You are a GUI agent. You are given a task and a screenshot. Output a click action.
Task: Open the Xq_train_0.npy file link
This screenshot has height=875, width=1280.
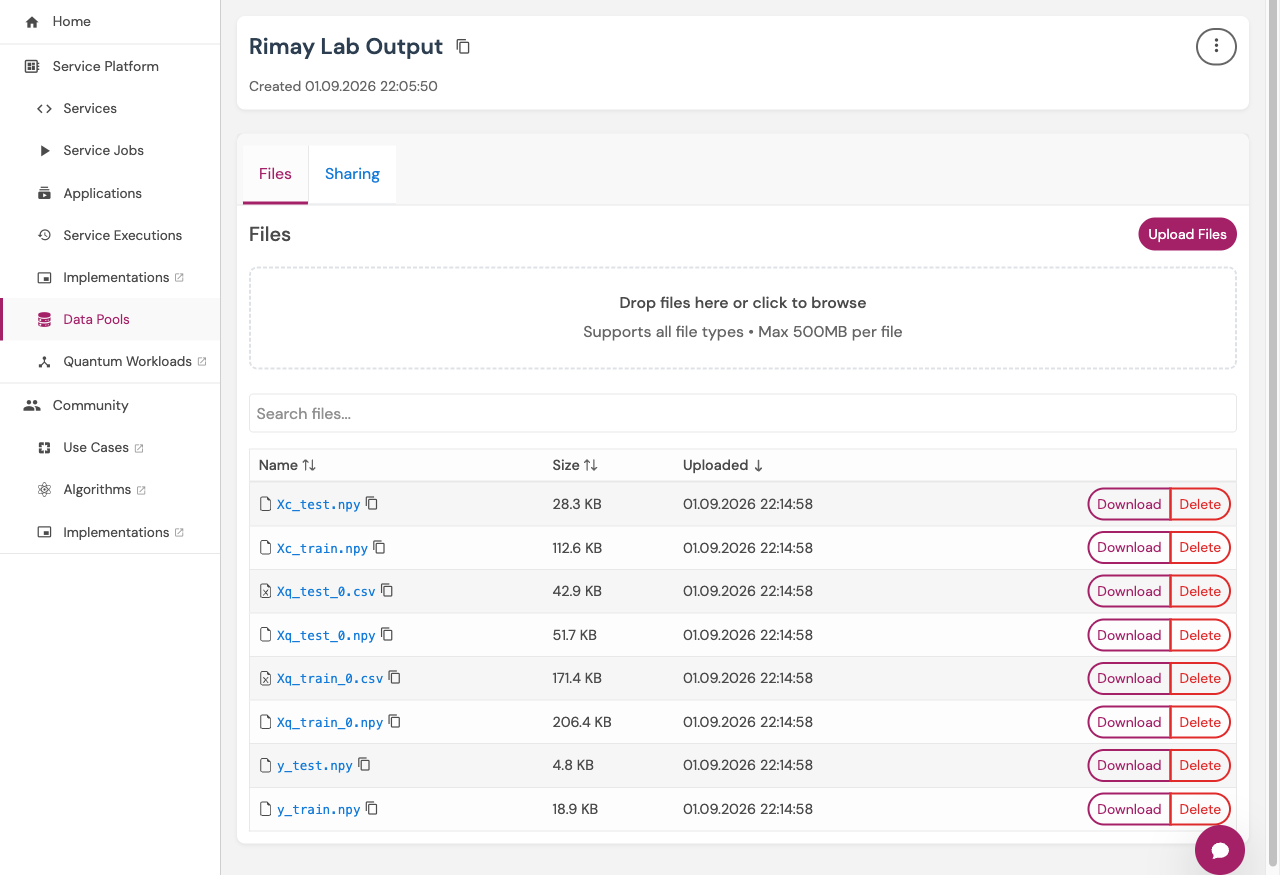(330, 722)
